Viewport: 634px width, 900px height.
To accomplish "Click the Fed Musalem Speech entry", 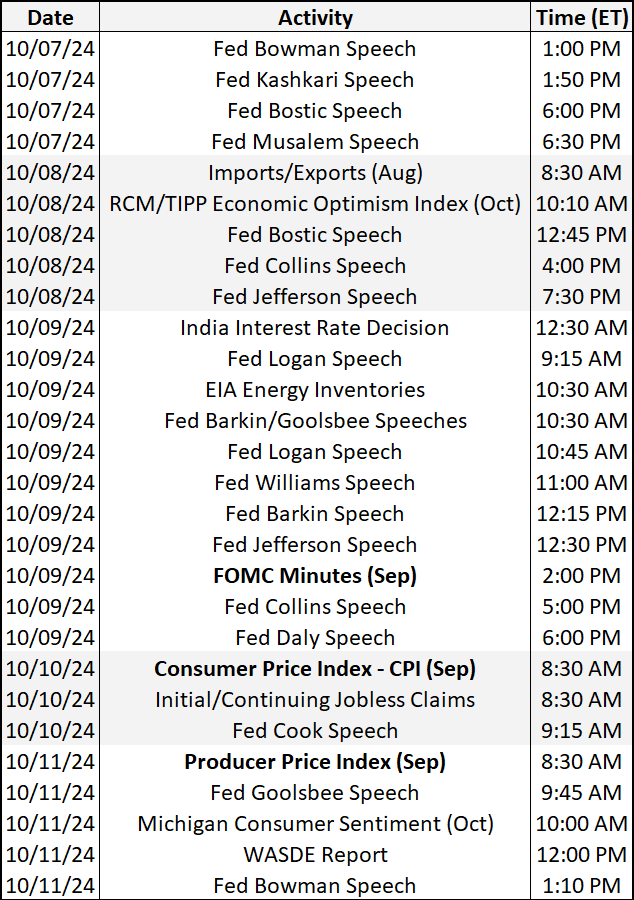I will (x=315, y=142).
